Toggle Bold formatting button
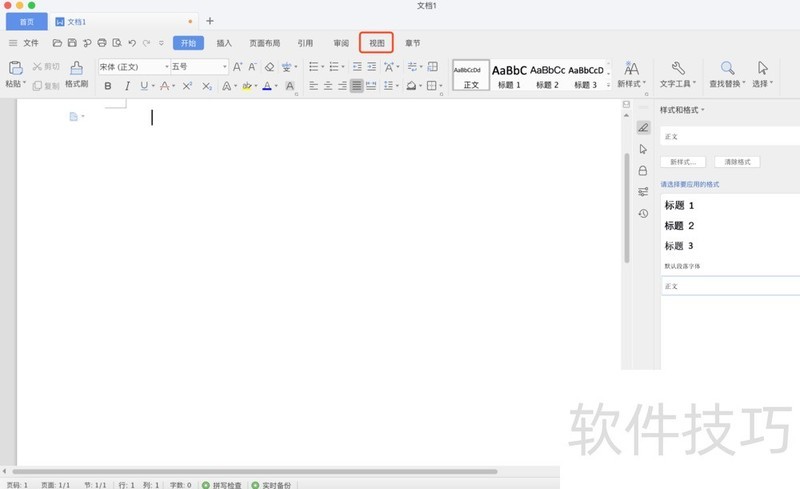Screen dimensions: 800x489 108,87
